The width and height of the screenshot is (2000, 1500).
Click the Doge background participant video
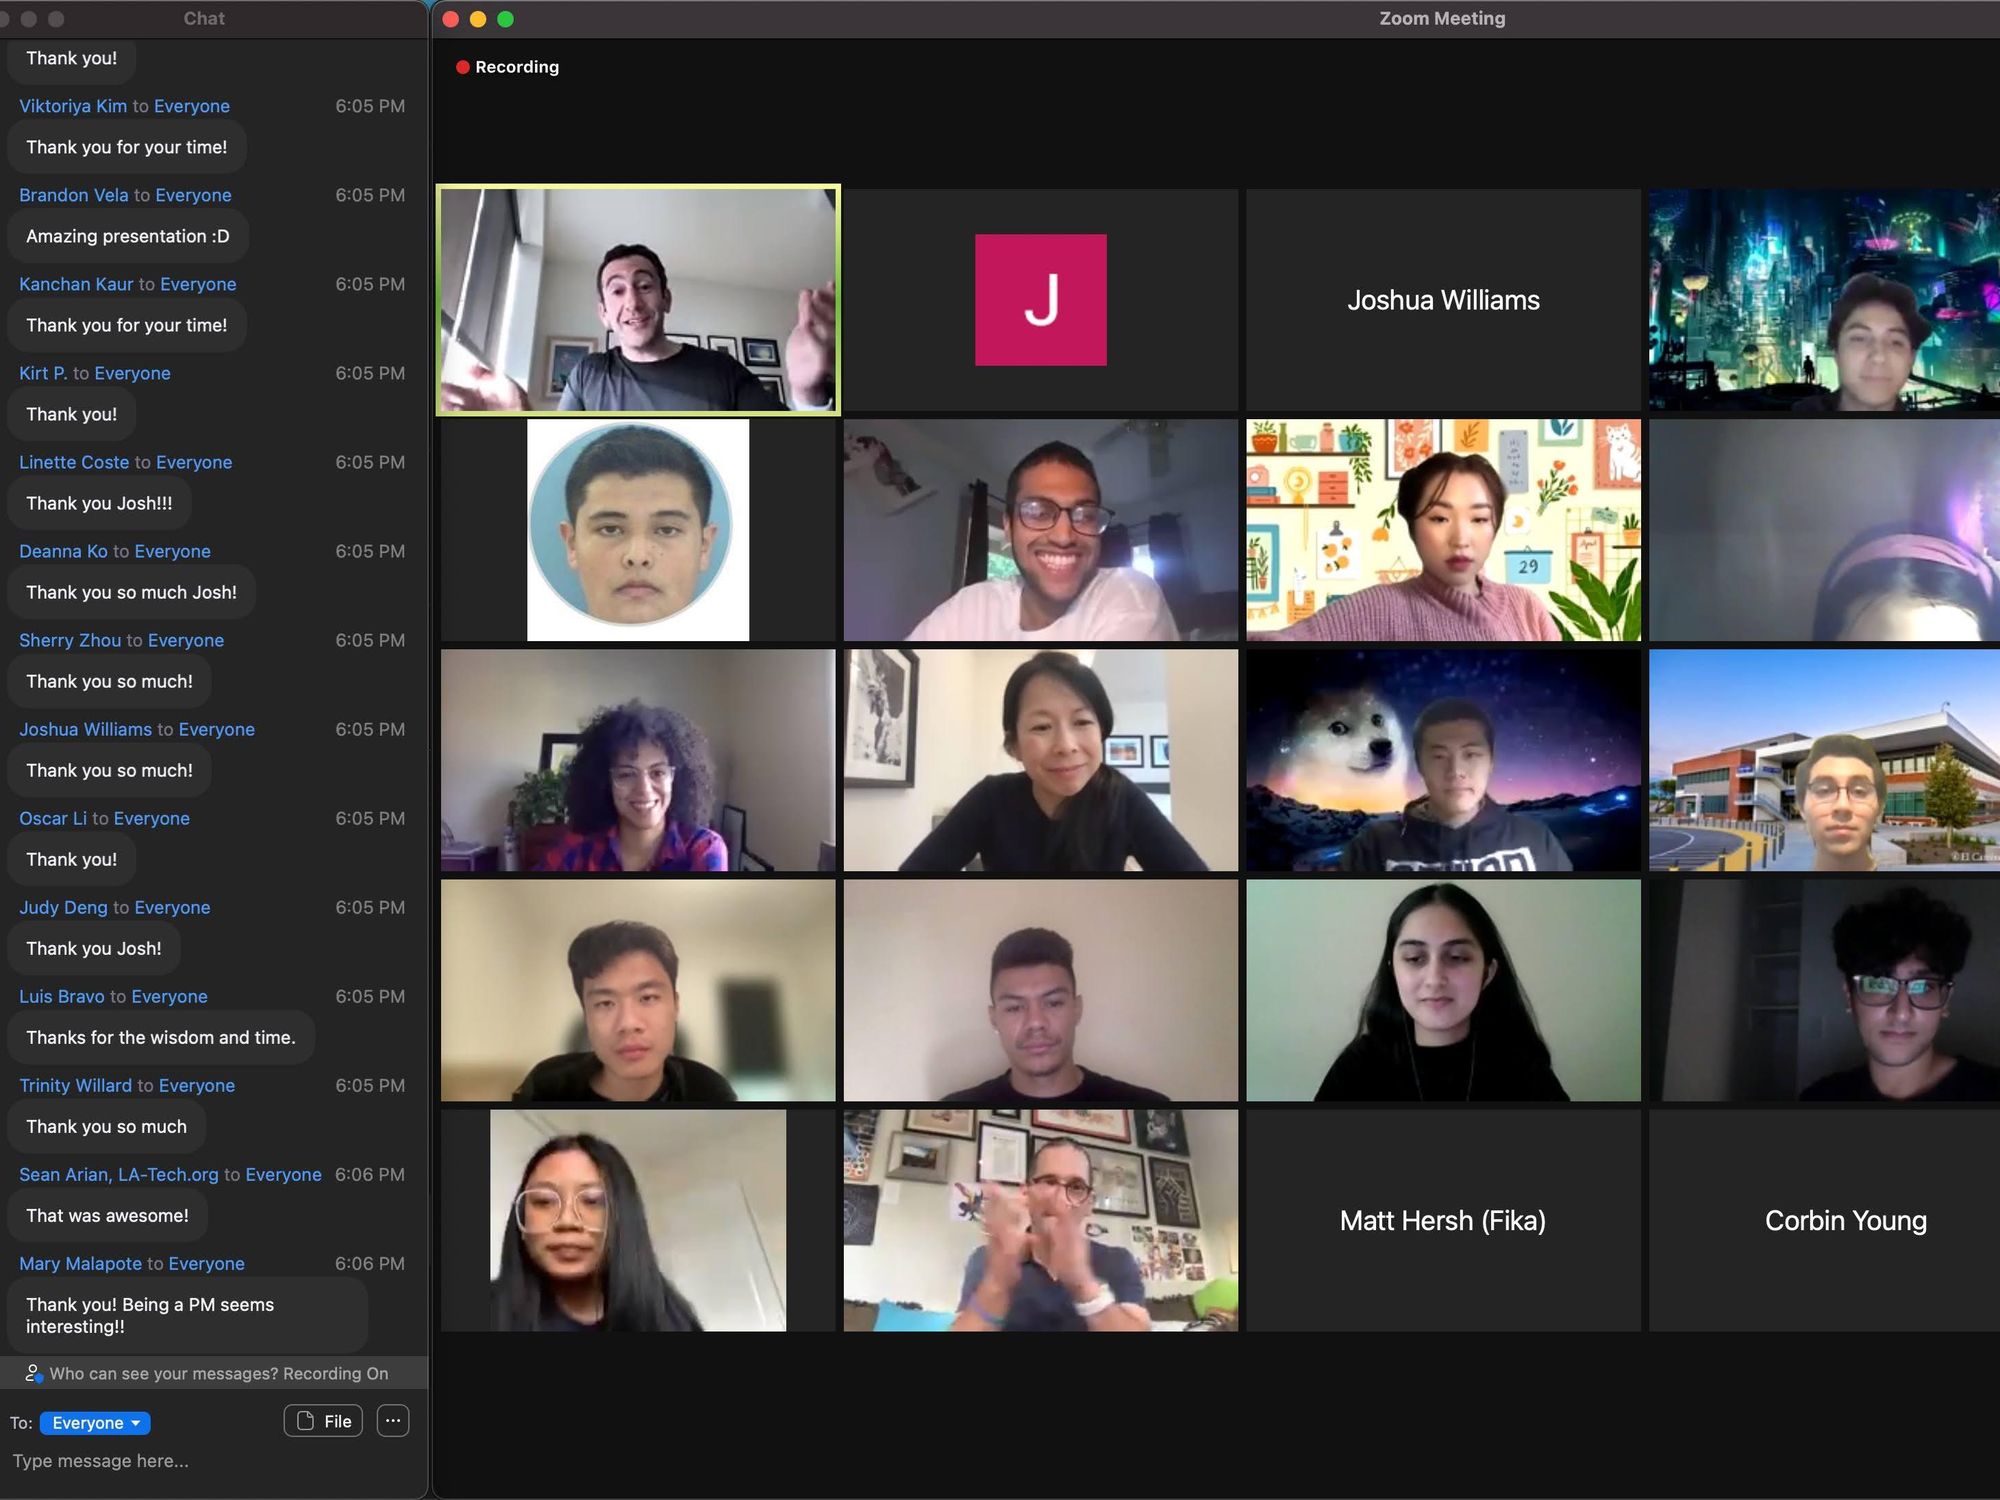coord(1443,760)
